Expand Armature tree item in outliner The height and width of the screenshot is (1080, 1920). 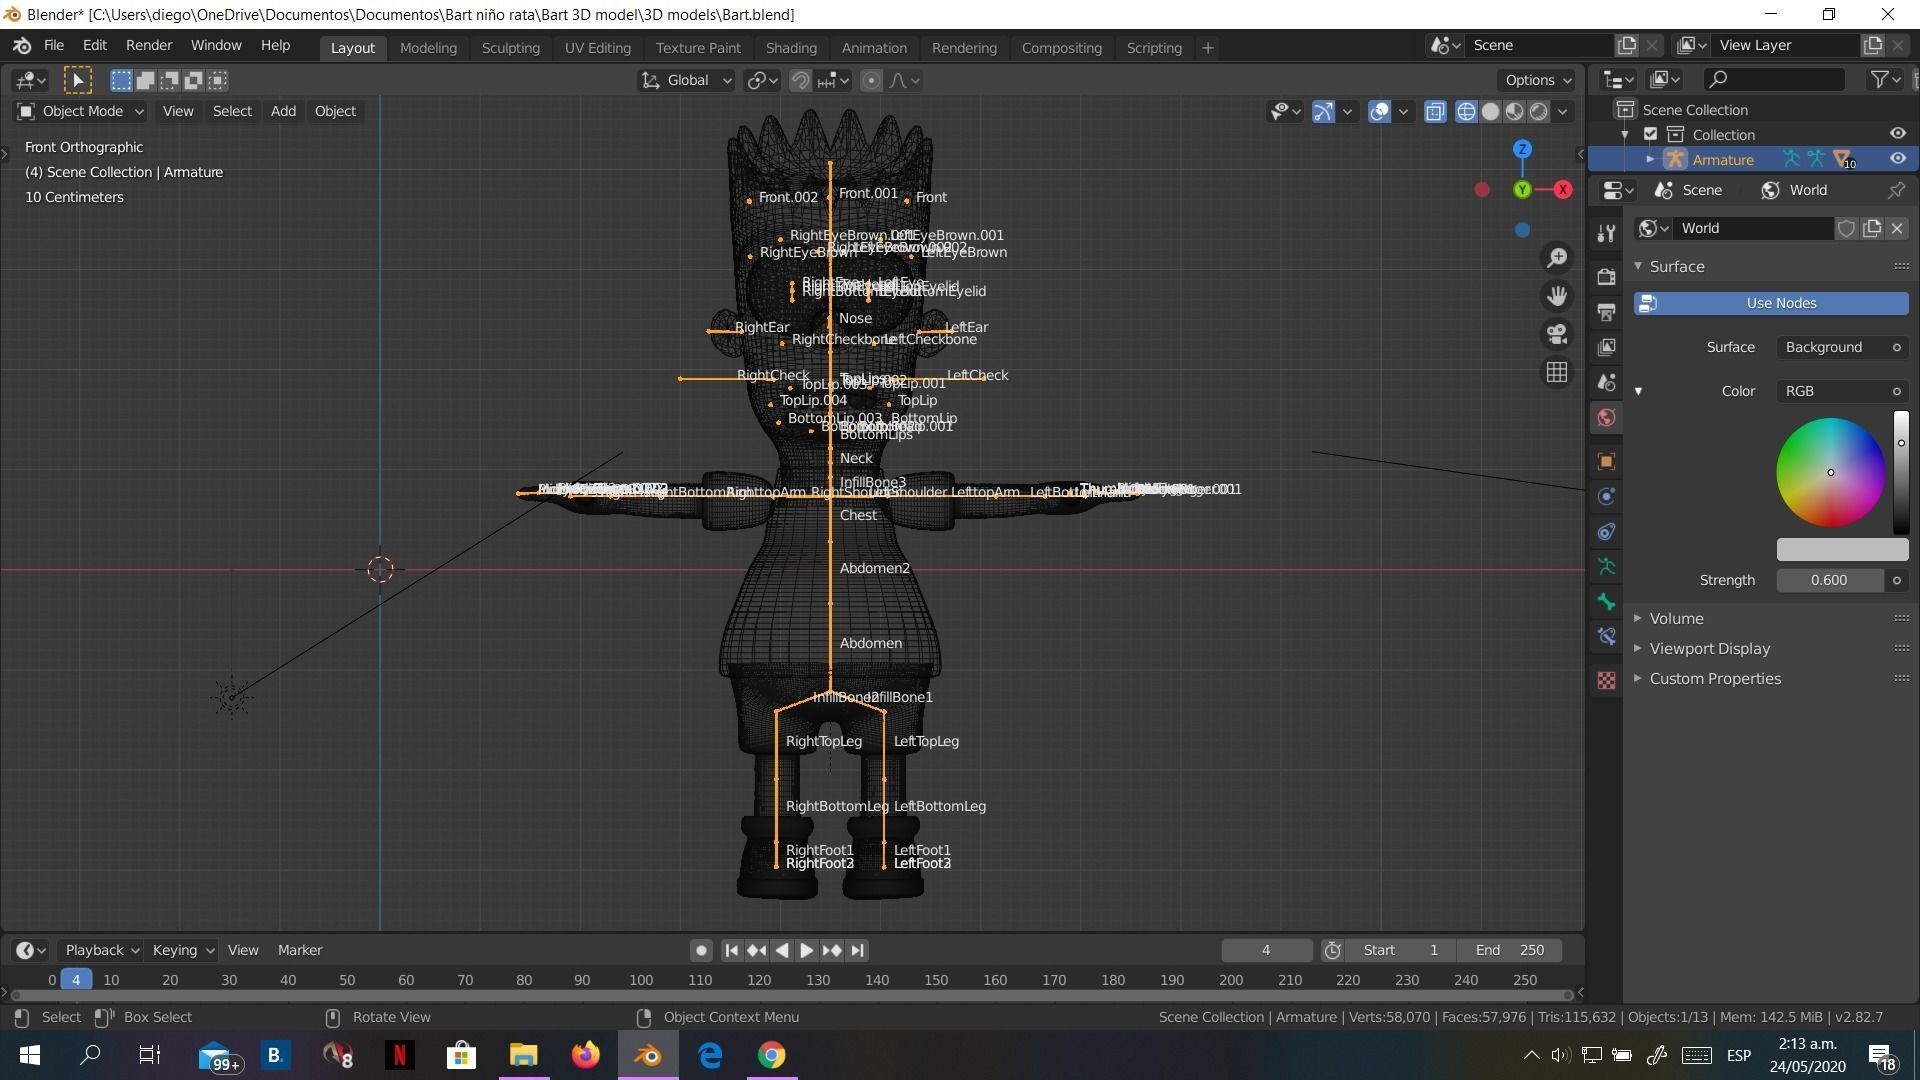coord(1650,159)
